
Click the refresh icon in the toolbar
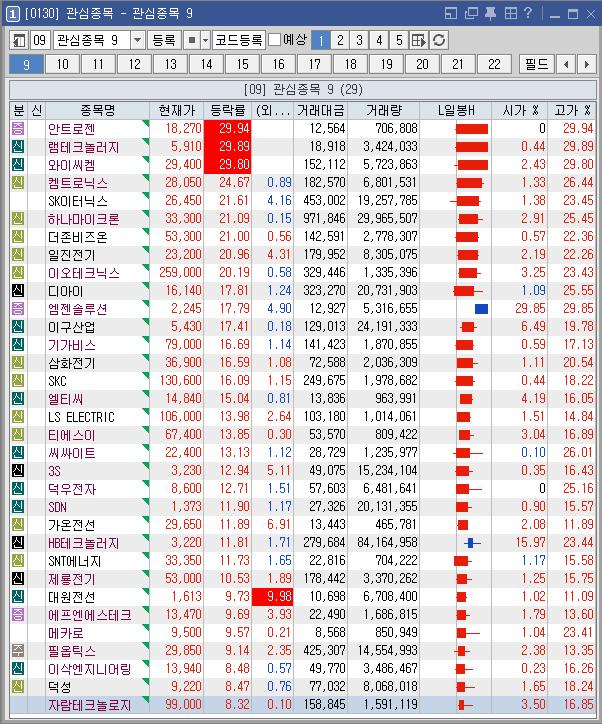pos(439,40)
